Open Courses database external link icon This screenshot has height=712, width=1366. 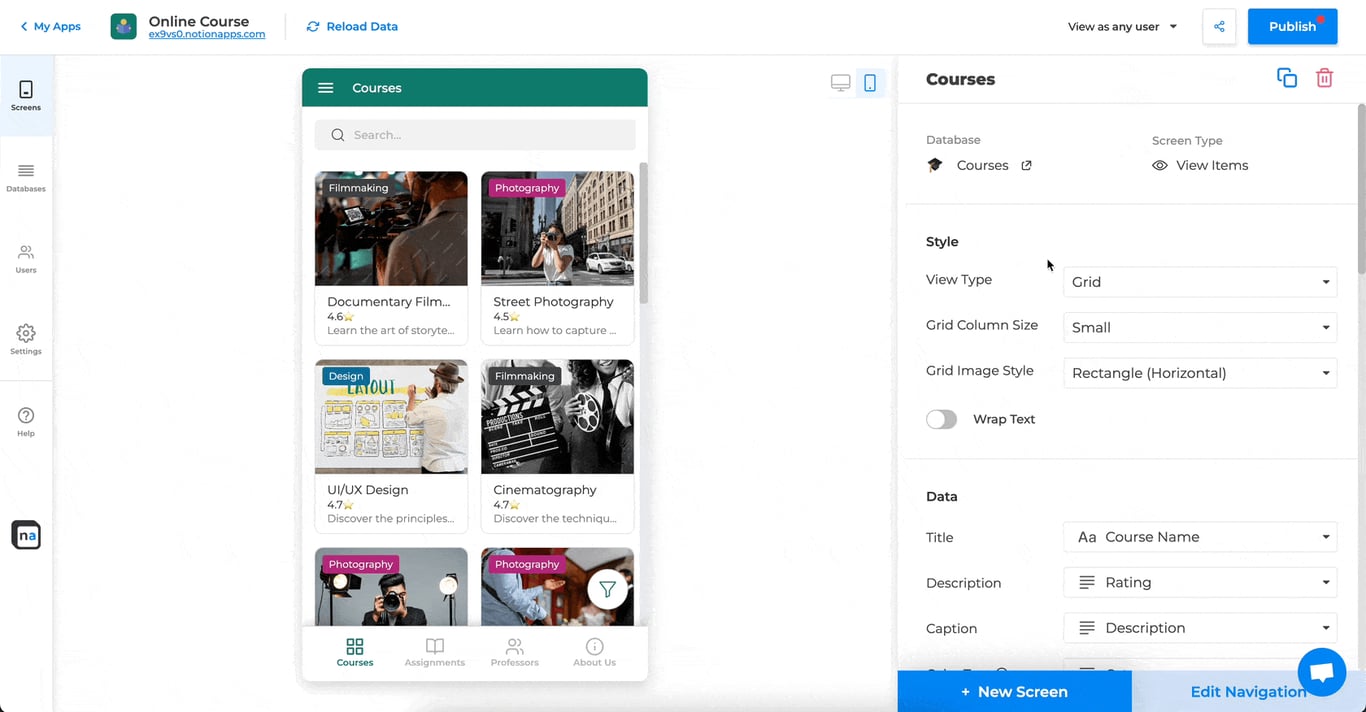click(1026, 165)
